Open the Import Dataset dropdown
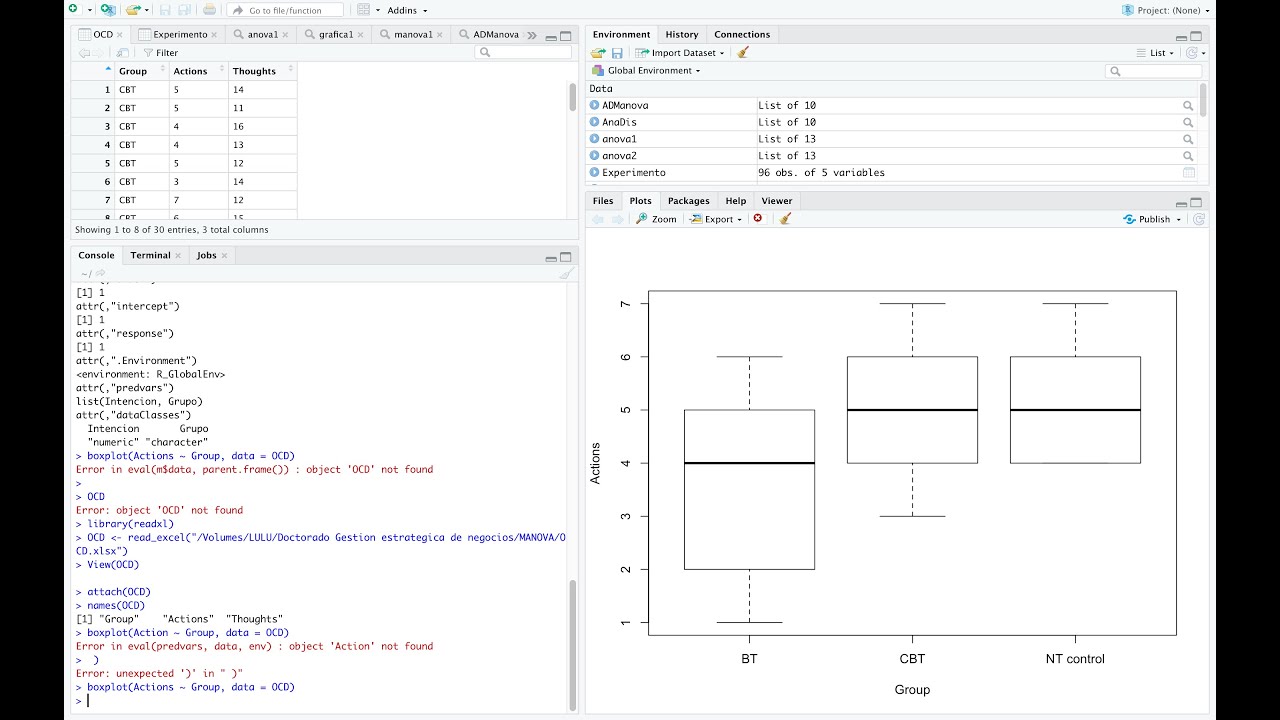 click(x=680, y=53)
